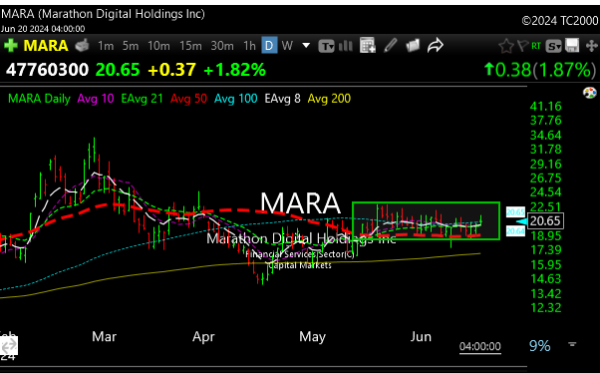Click the bar chart style icon
The image size is (600, 373).
coord(346,46)
